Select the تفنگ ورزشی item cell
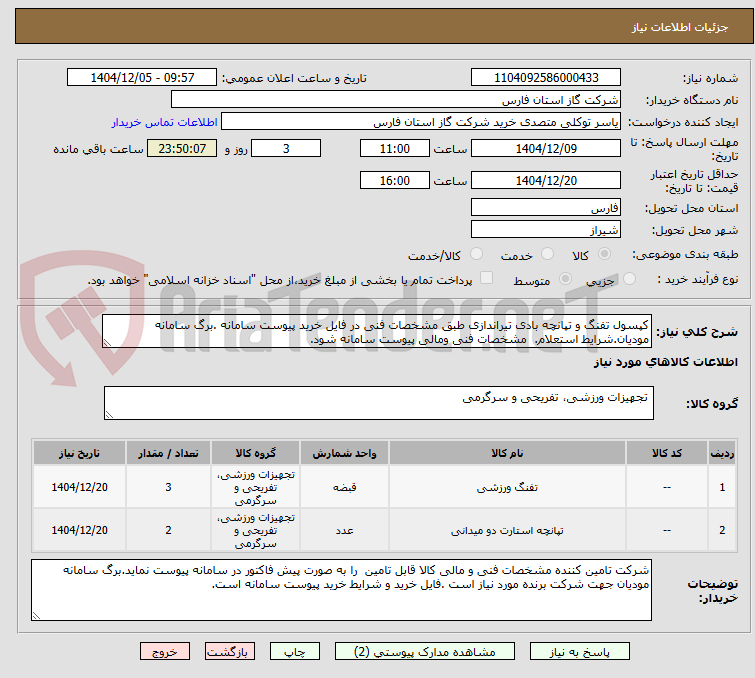 click(507, 487)
